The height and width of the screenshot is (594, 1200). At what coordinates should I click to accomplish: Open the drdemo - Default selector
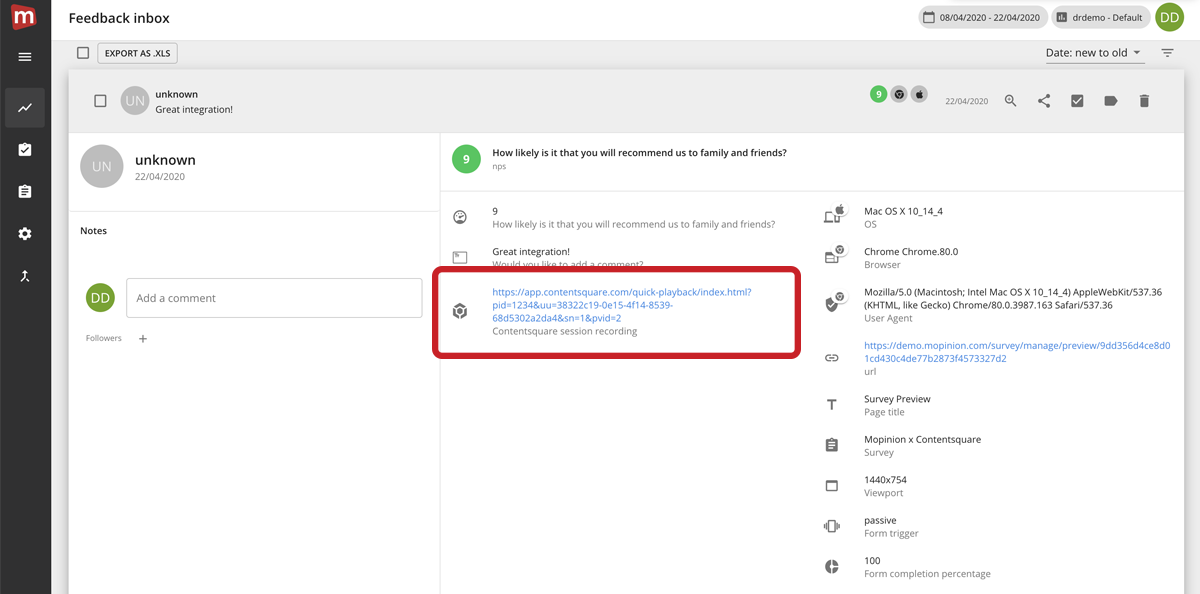1100,18
